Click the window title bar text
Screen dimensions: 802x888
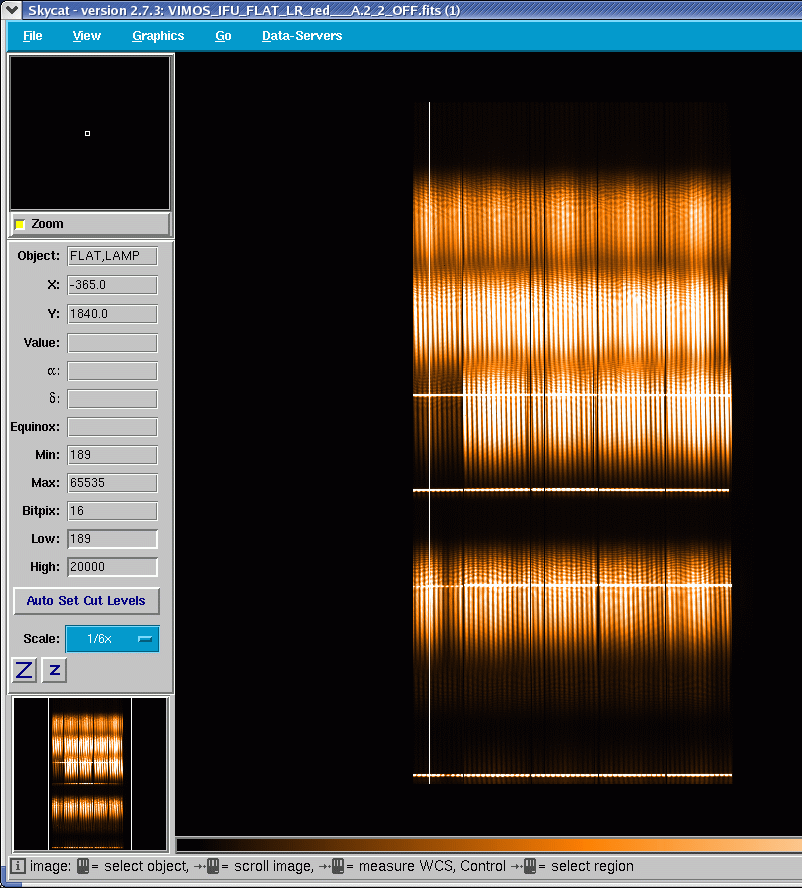tap(244, 10)
